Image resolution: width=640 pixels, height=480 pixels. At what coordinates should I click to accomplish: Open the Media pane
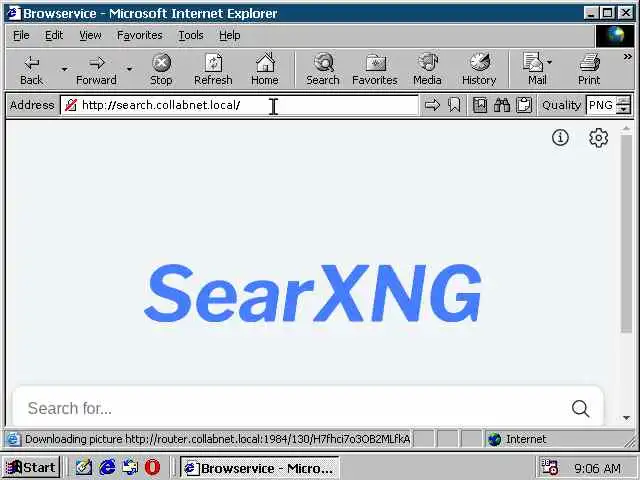coord(427,69)
